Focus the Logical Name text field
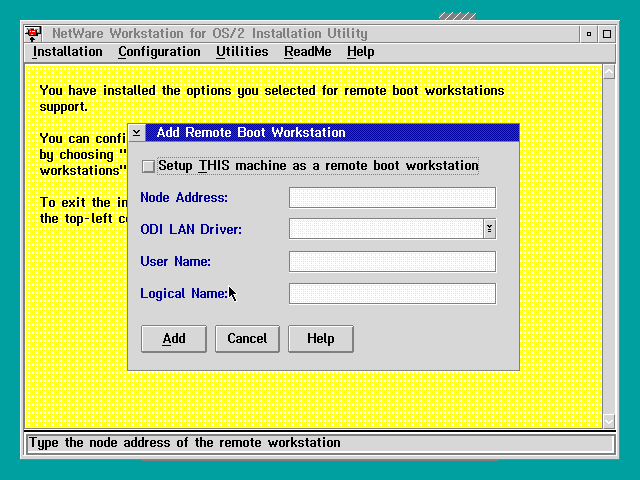Screen dimensions: 640x480 click(x=392, y=293)
